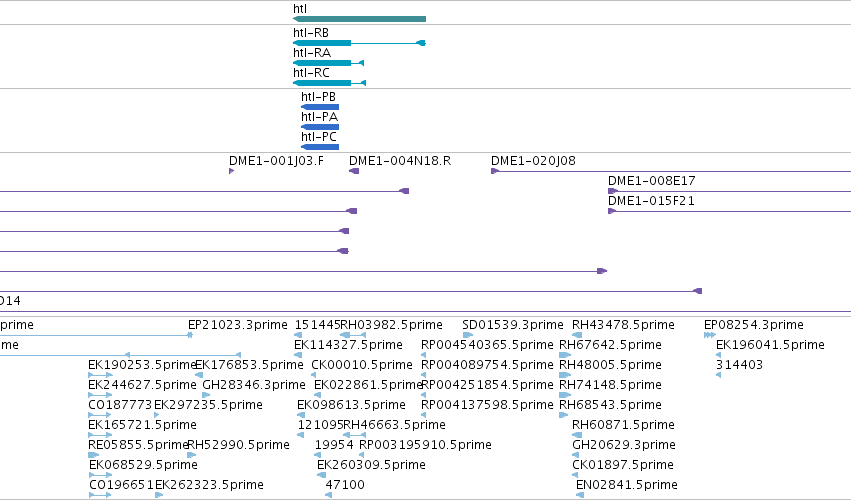Open the htl-PC protein feature label

pyautogui.click(x=319, y=137)
